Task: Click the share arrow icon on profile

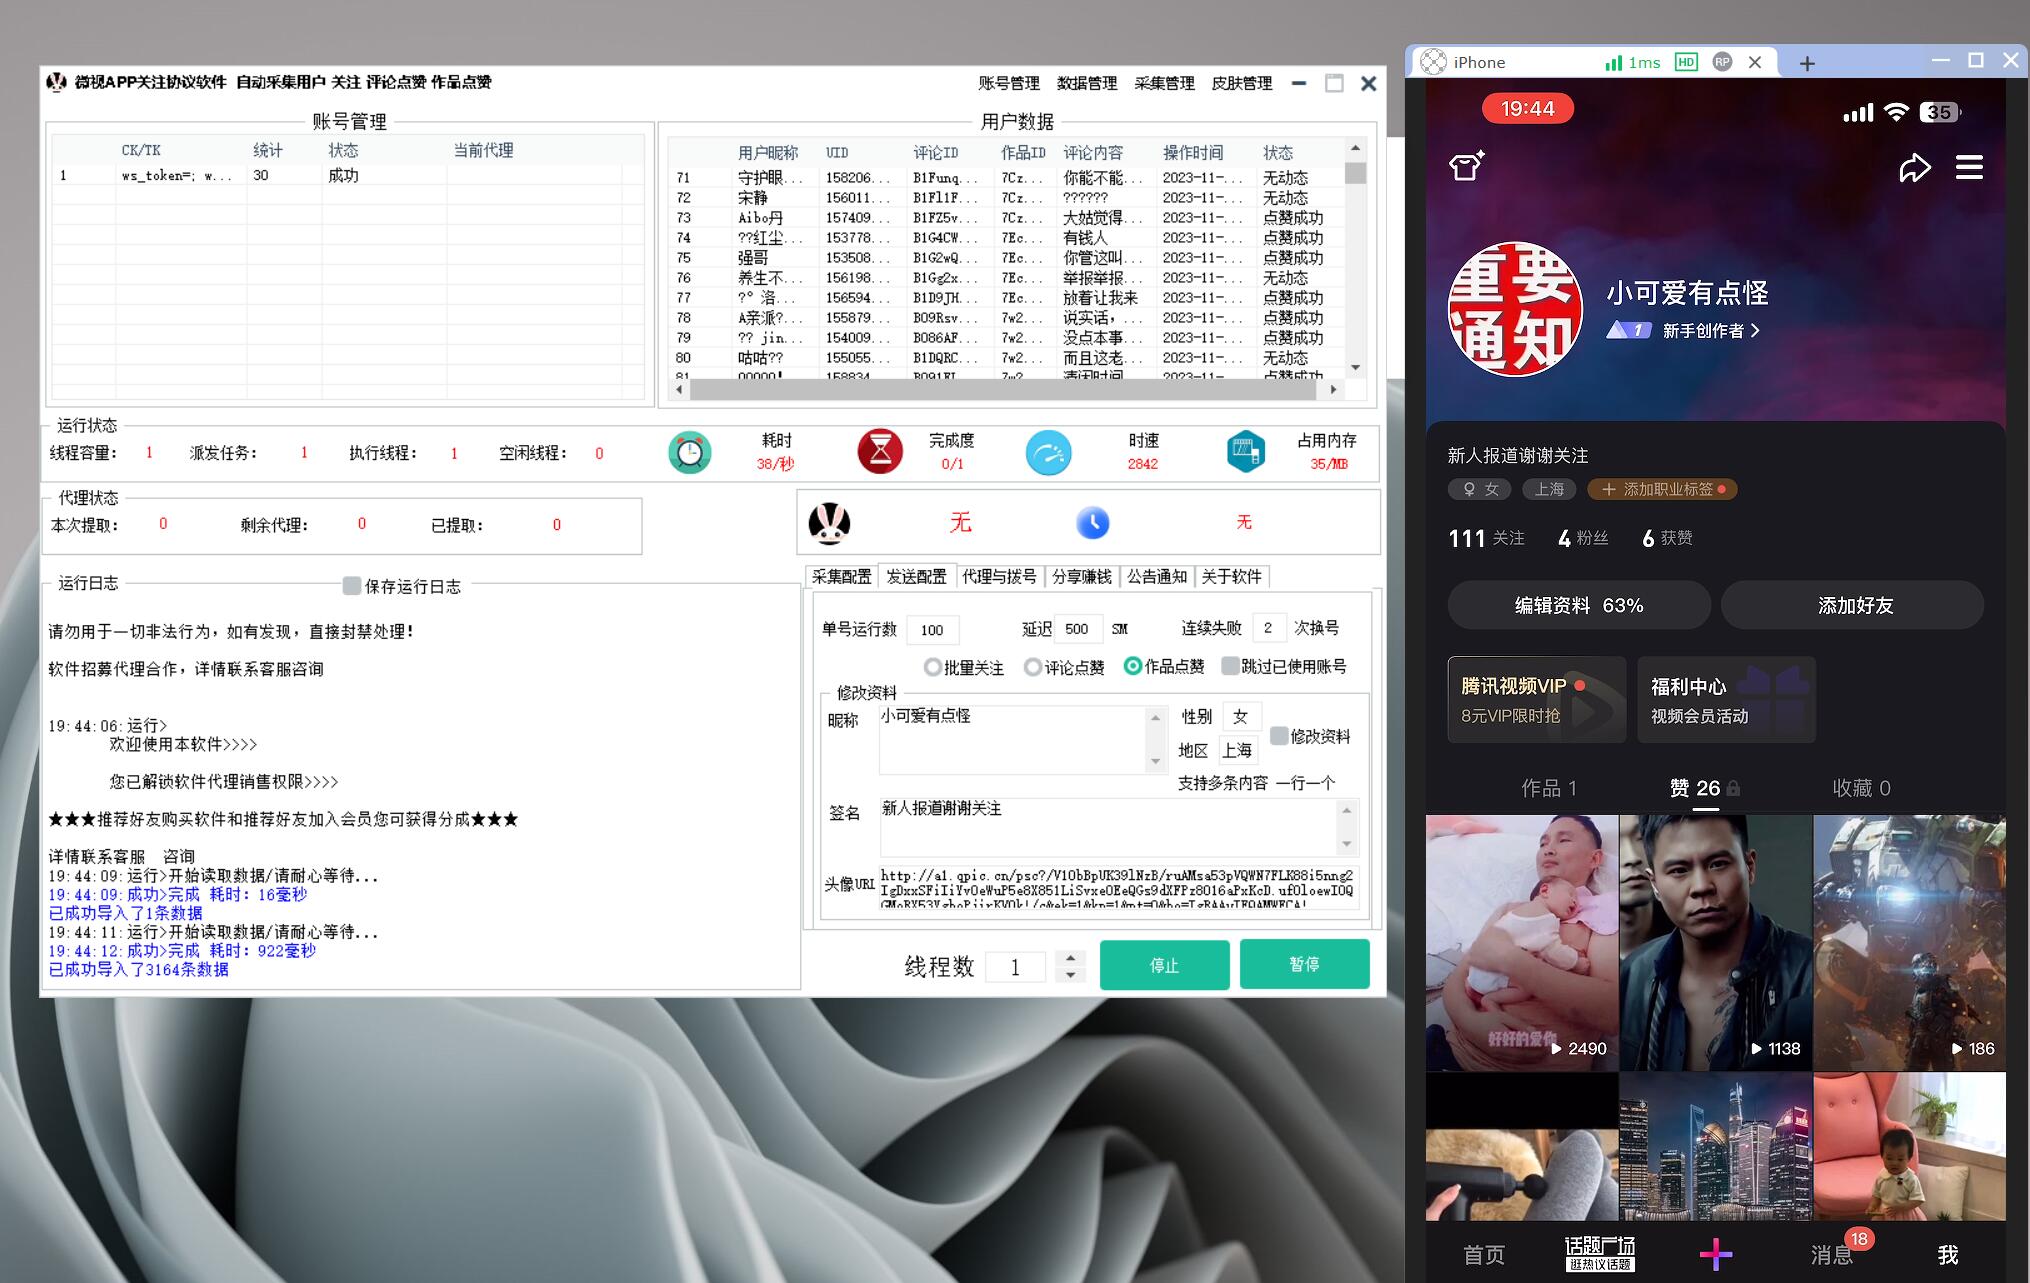Action: pos(1914,168)
